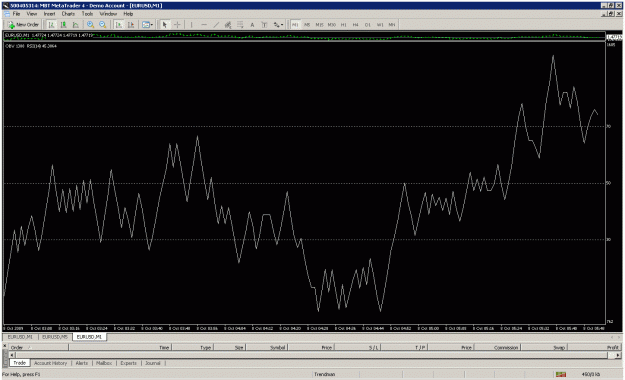
Task: Set timeframe to M15
Action: click(319, 25)
